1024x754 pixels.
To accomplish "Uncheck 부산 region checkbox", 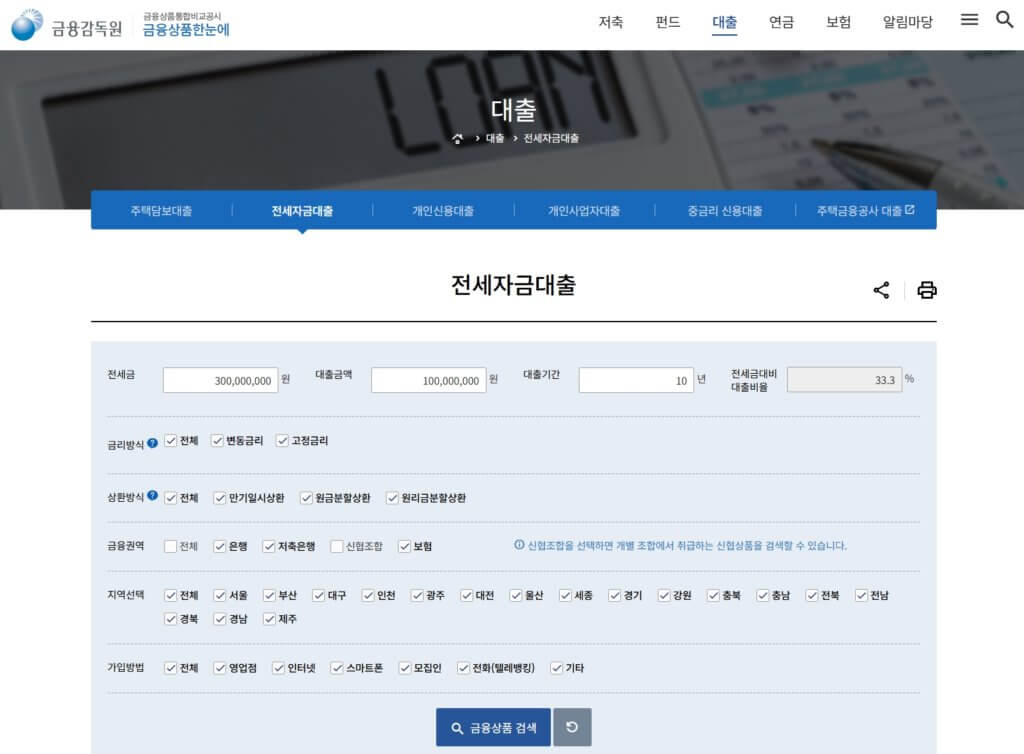I will click(269, 595).
